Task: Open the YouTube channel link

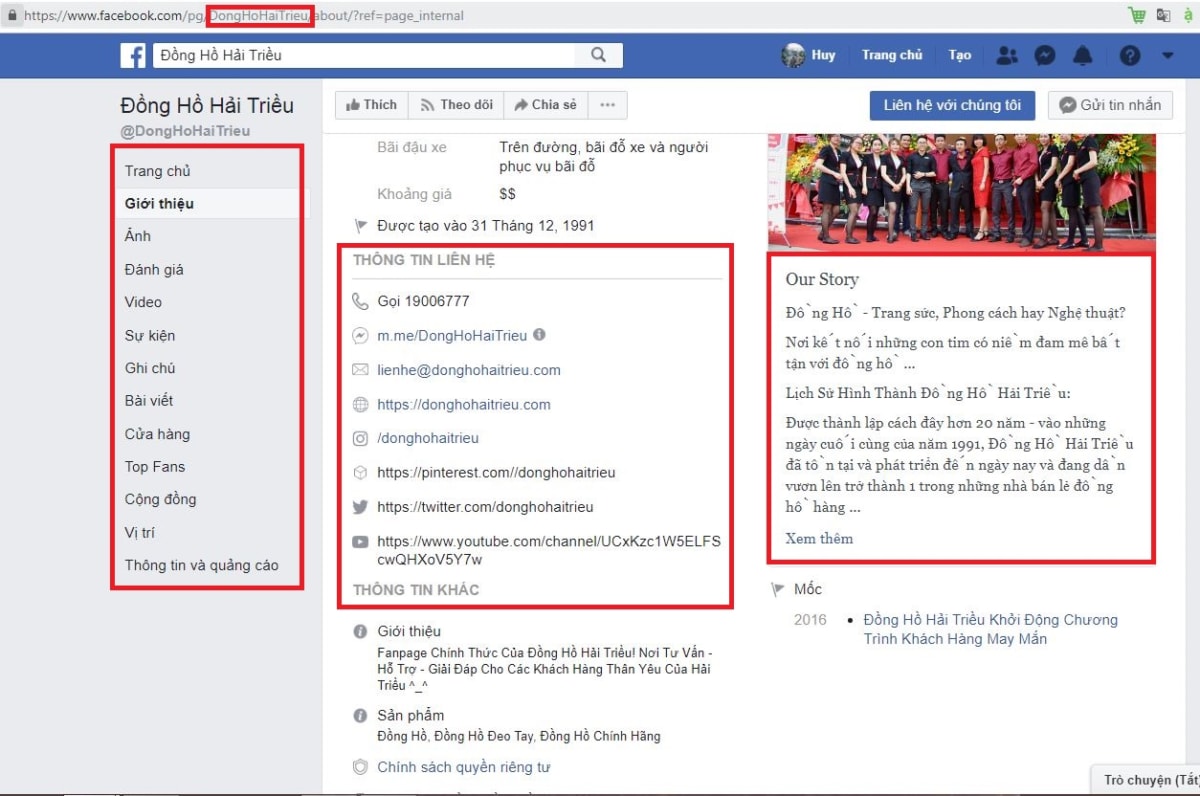Action: click(x=548, y=550)
